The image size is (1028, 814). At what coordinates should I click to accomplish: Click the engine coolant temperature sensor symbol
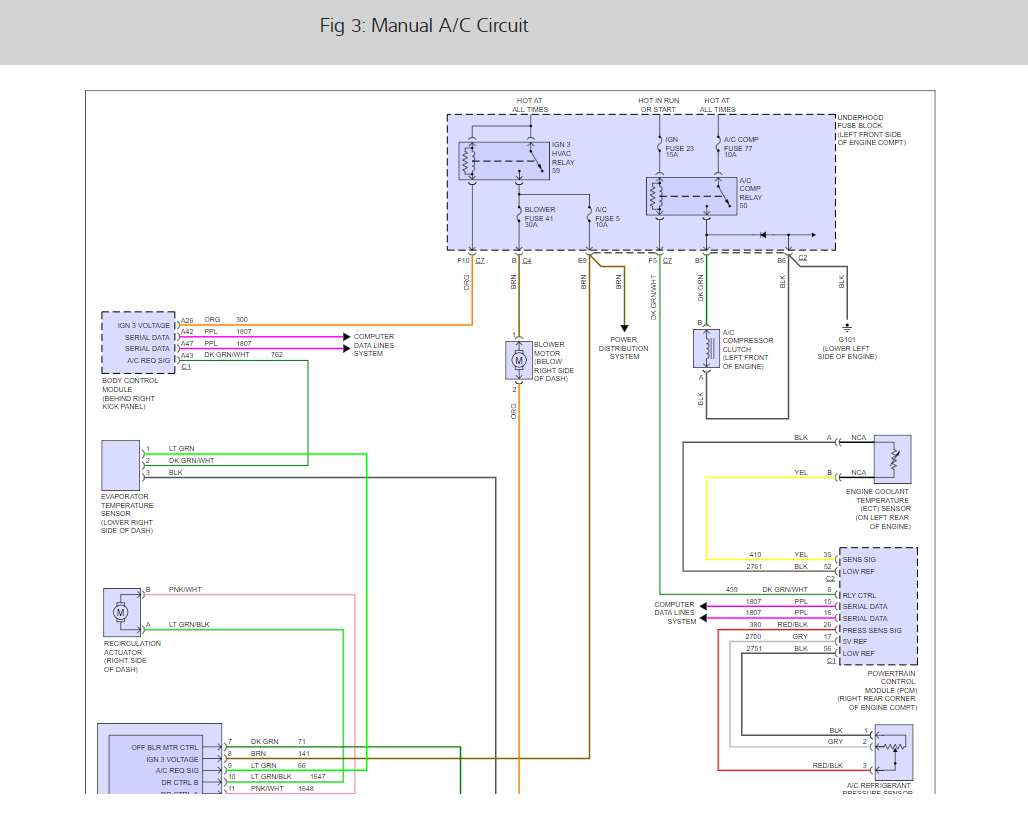(892, 459)
